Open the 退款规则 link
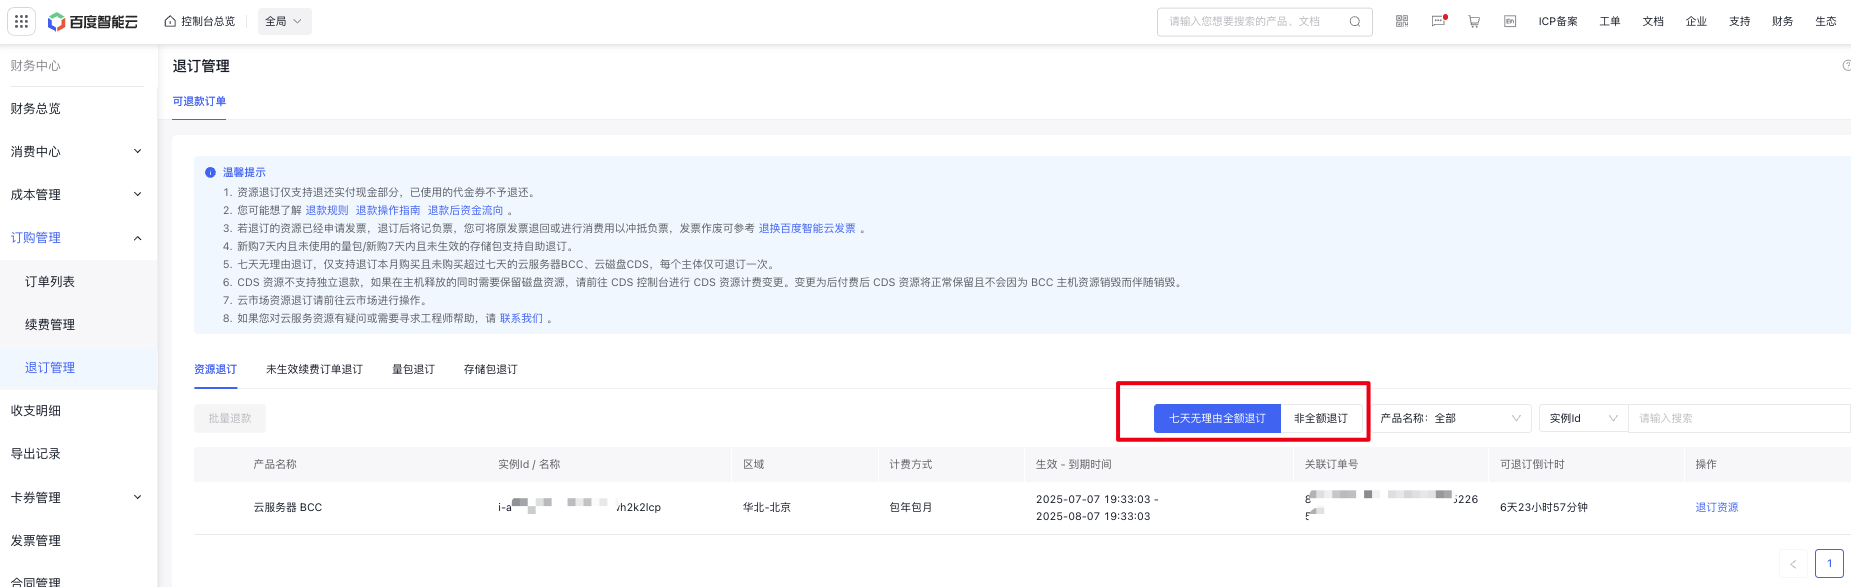 pyautogui.click(x=327, y=210)
